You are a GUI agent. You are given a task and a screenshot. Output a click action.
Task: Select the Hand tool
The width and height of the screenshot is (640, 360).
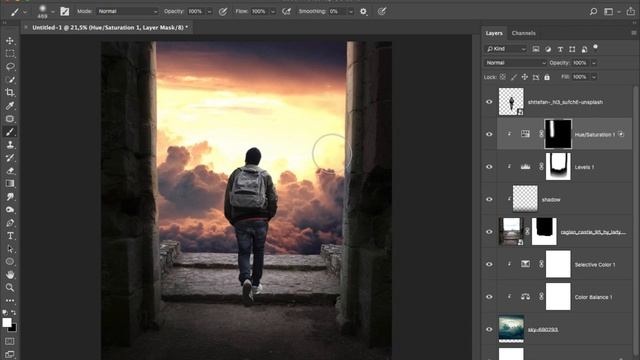[10, 275]
